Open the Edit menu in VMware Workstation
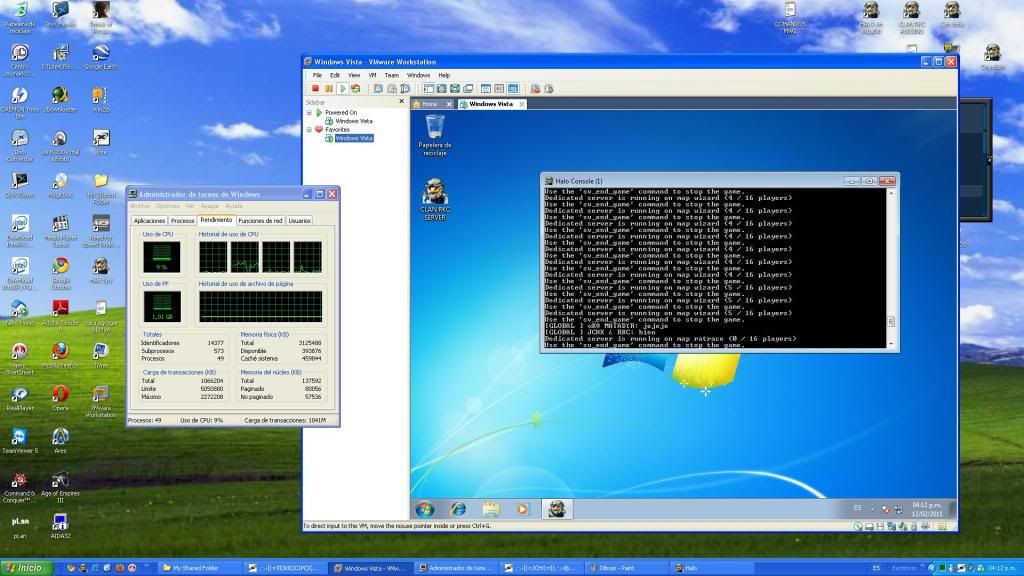The width and height of the screenshot is (1024, 576). (x=335, y=75)
